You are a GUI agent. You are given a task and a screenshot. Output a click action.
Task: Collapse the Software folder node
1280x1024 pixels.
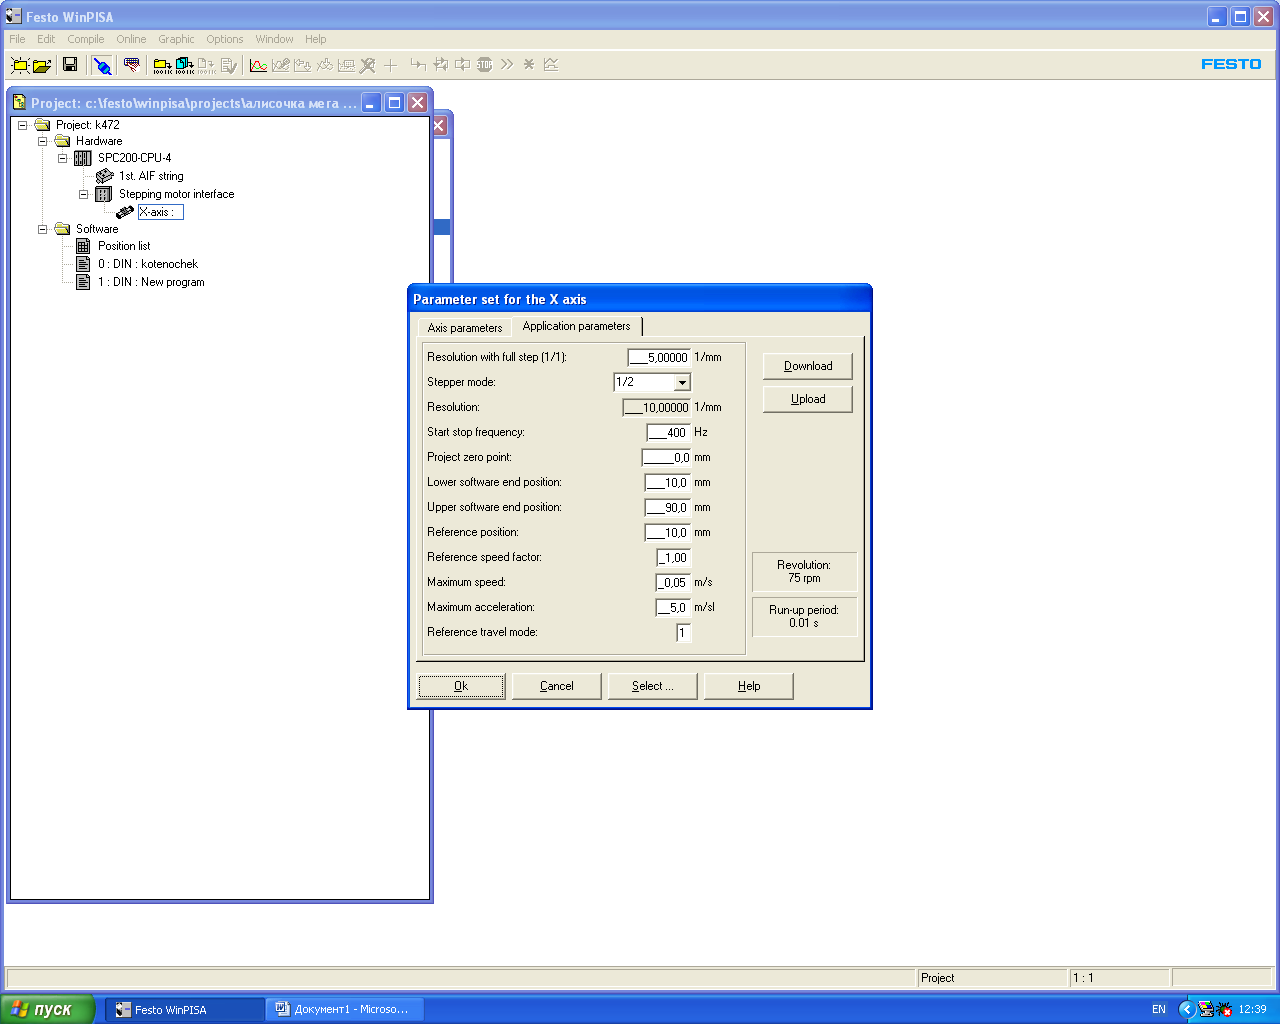(x=43, y=229)
